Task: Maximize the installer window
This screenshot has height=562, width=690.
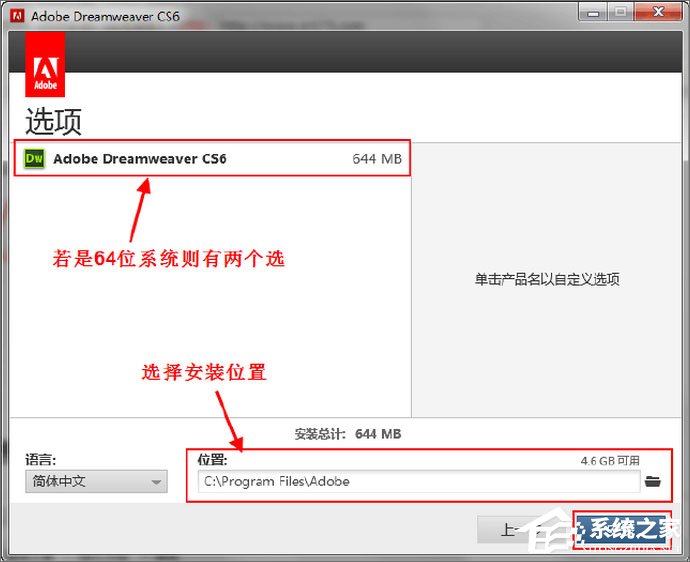Action: pos(620,12)
